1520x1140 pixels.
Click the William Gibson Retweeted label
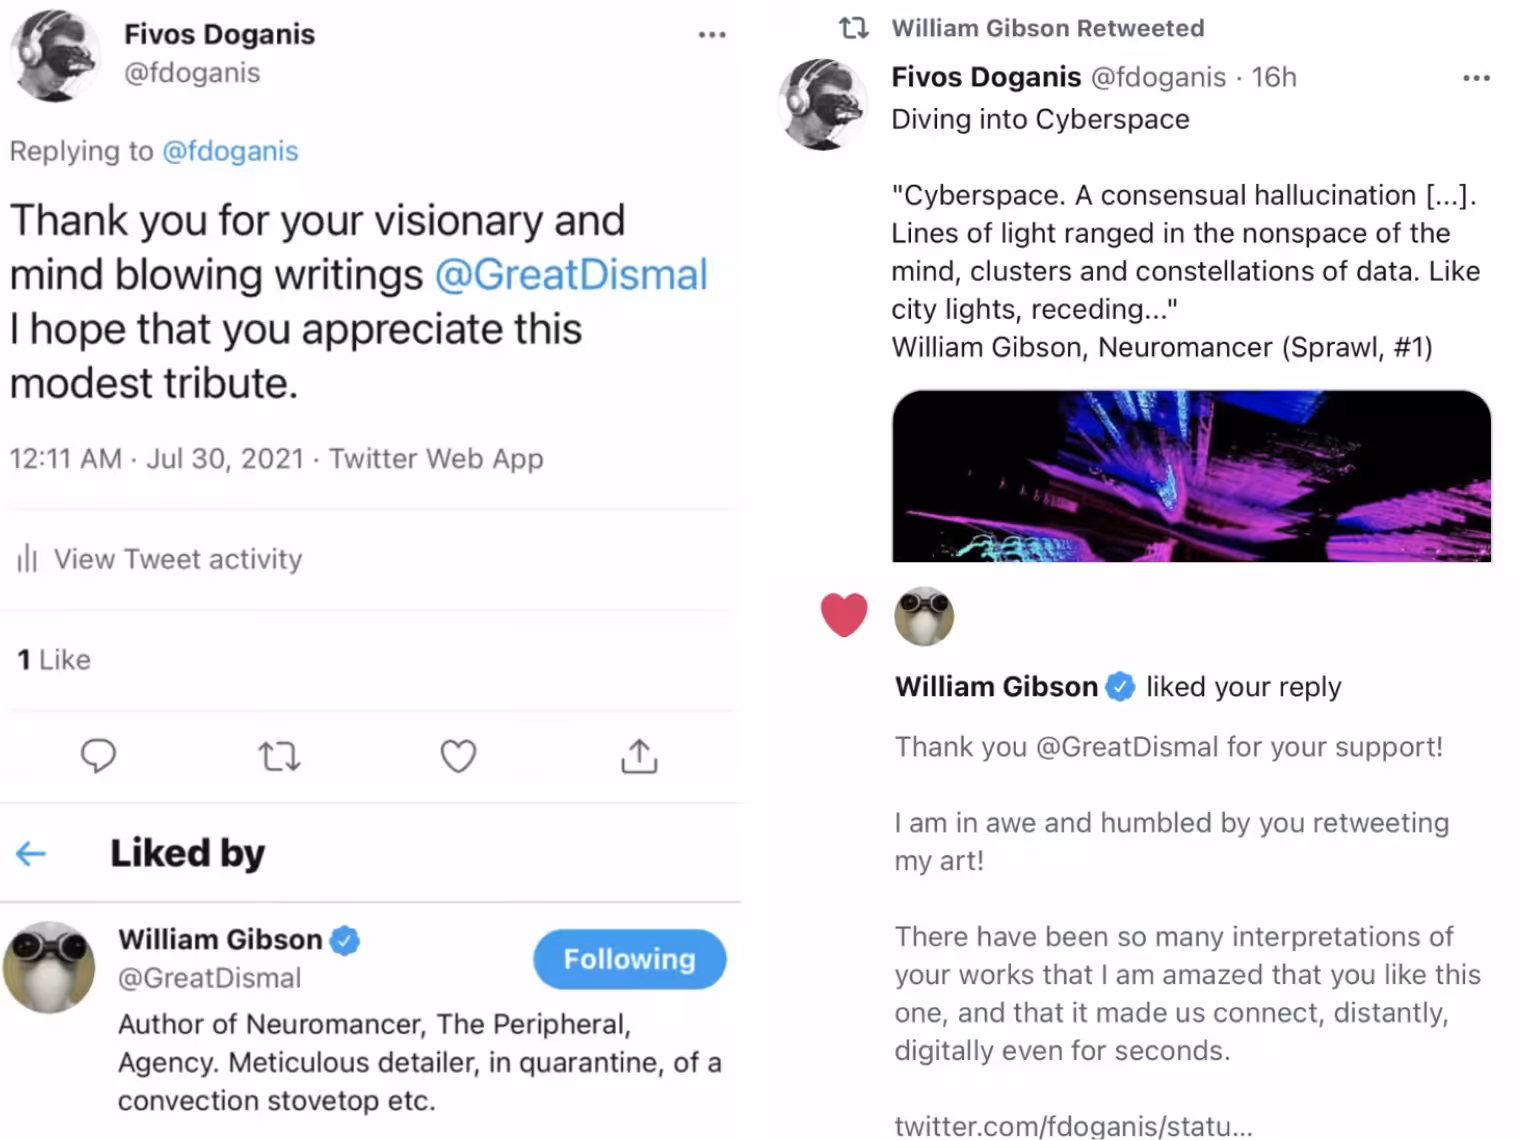pos(1047,28)
